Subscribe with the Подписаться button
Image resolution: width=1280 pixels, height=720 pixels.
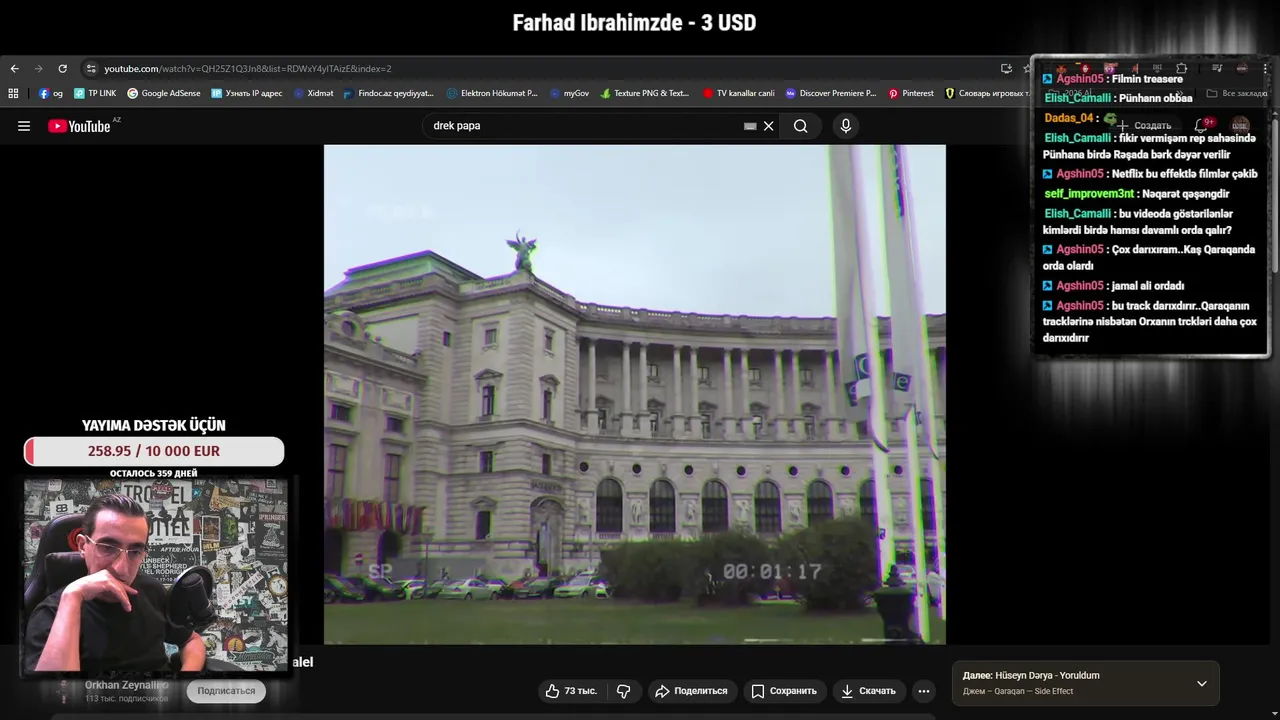tap(226, 691)
